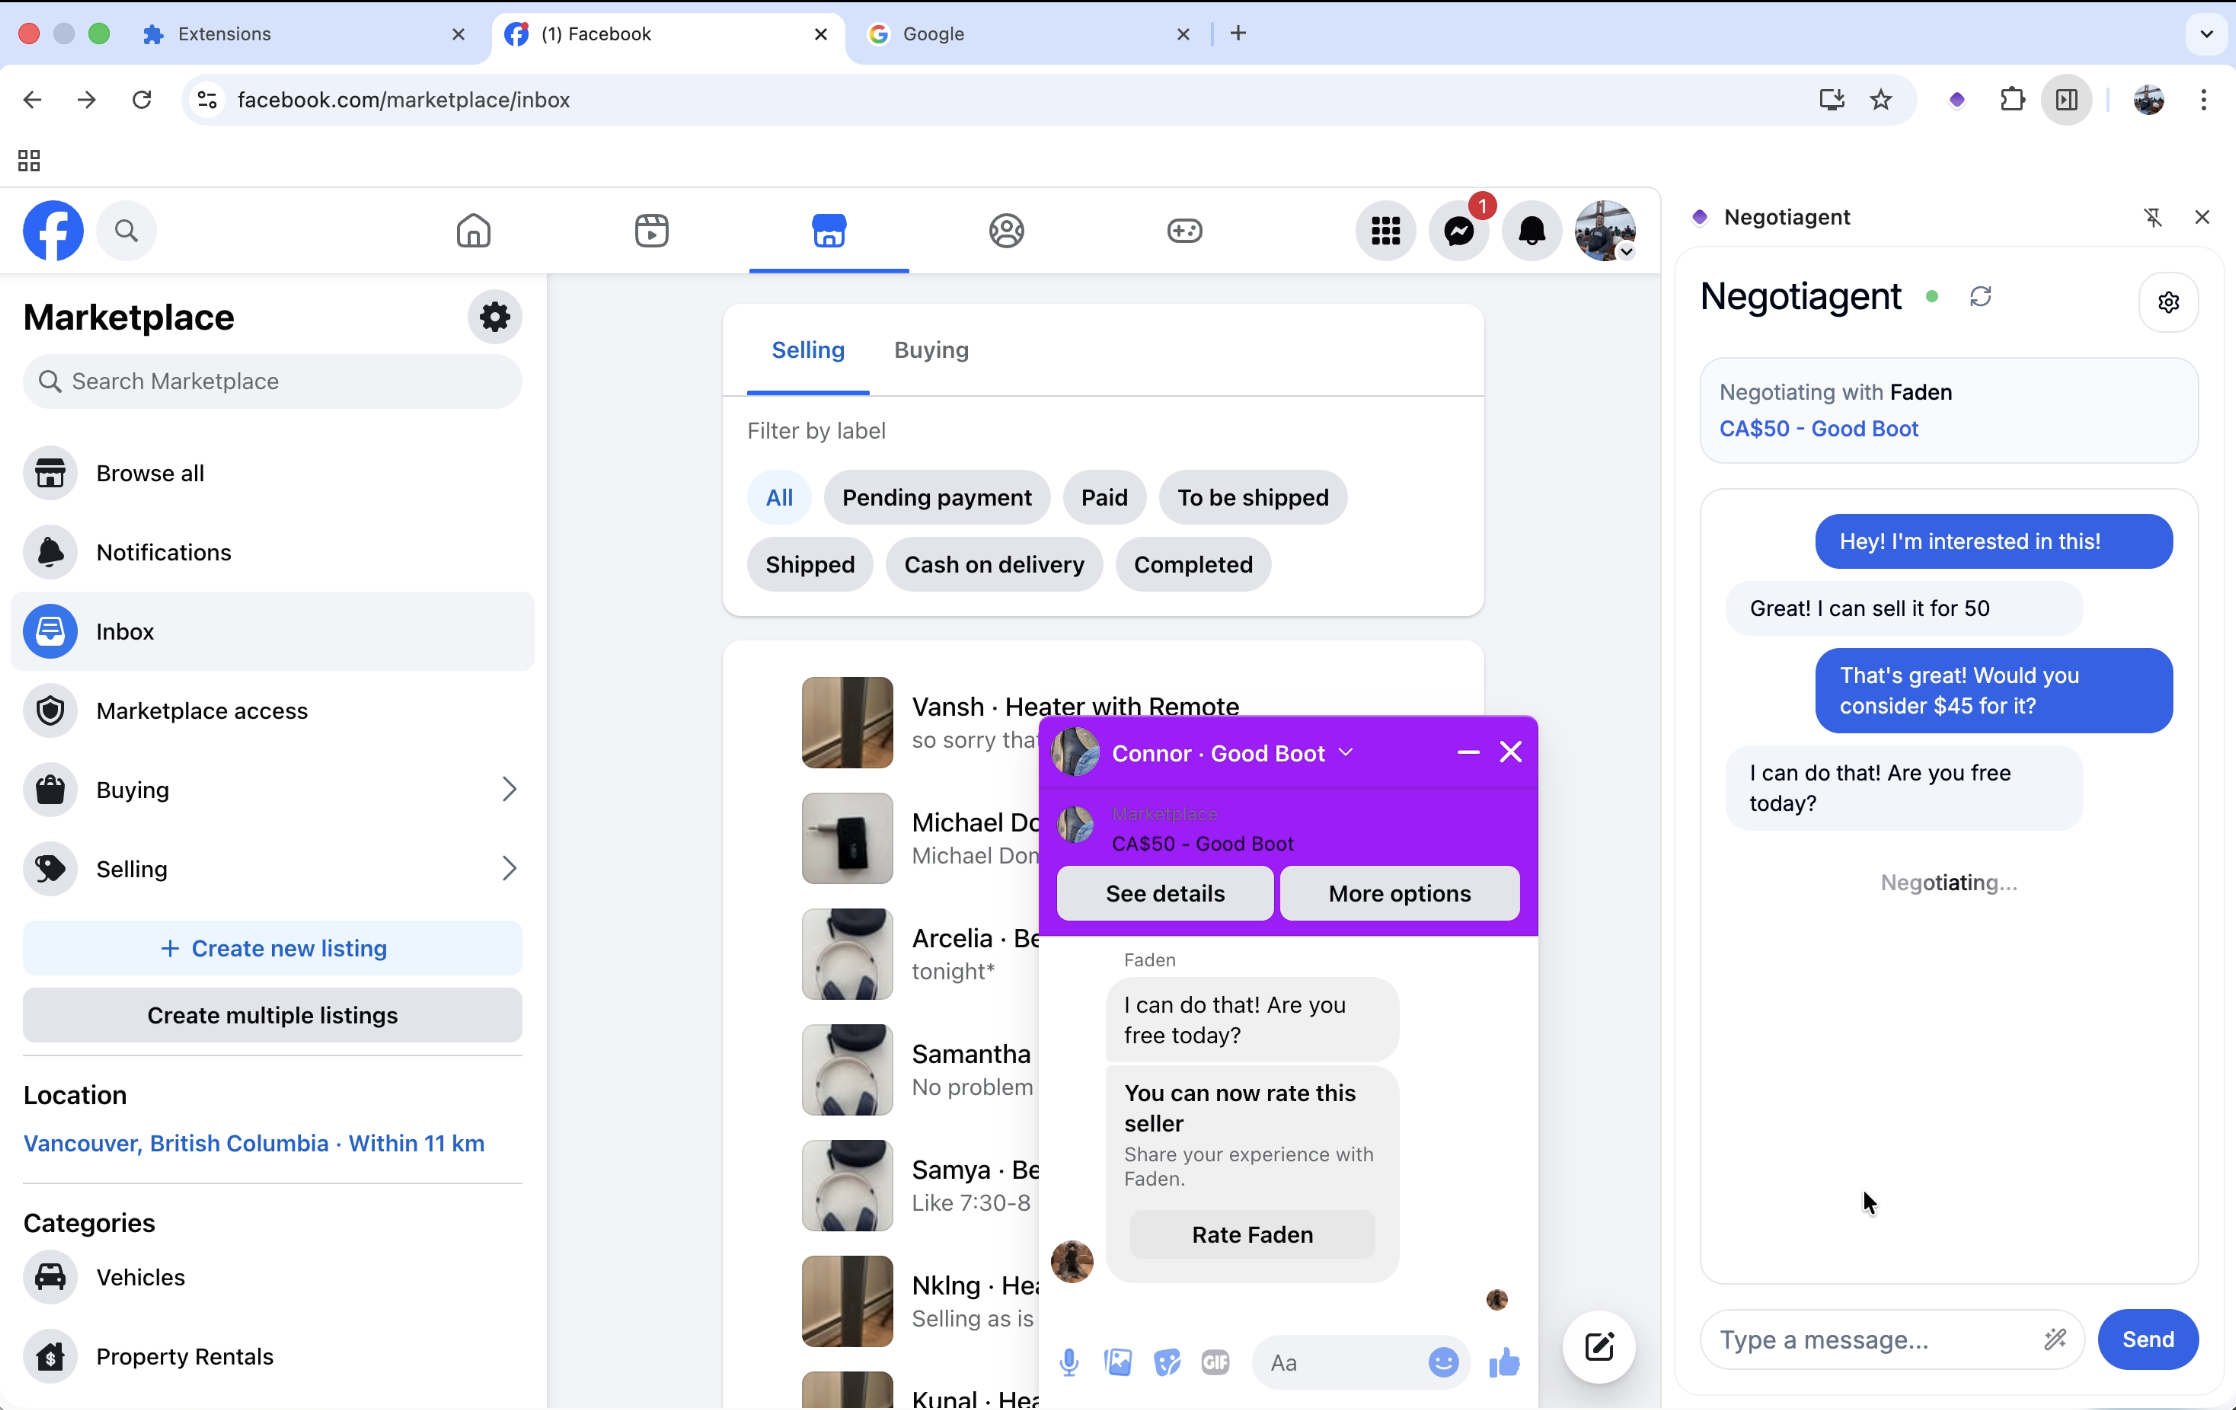This screenshot has height=1410, width=2236.
Task: Click the Rate Faden button
Action: [x=1252, y=1235]
